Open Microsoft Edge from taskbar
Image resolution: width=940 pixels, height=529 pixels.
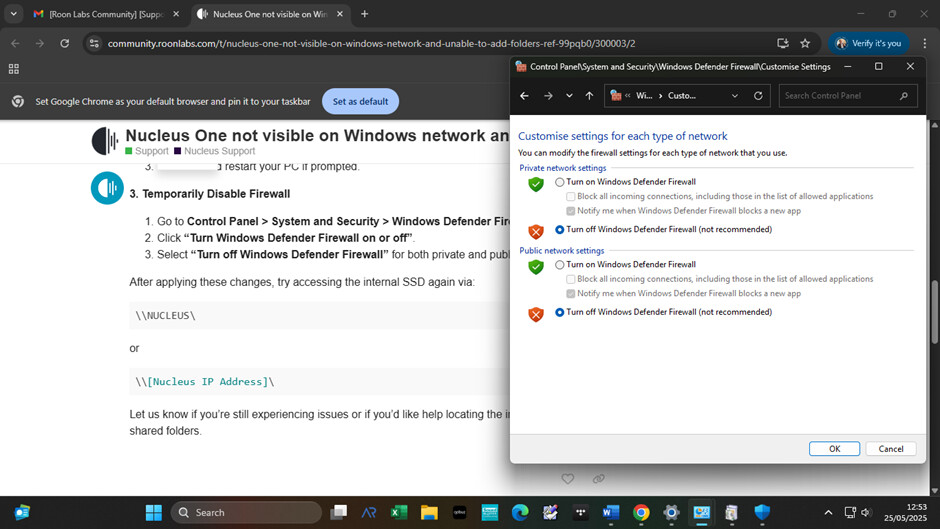point(520,513)
